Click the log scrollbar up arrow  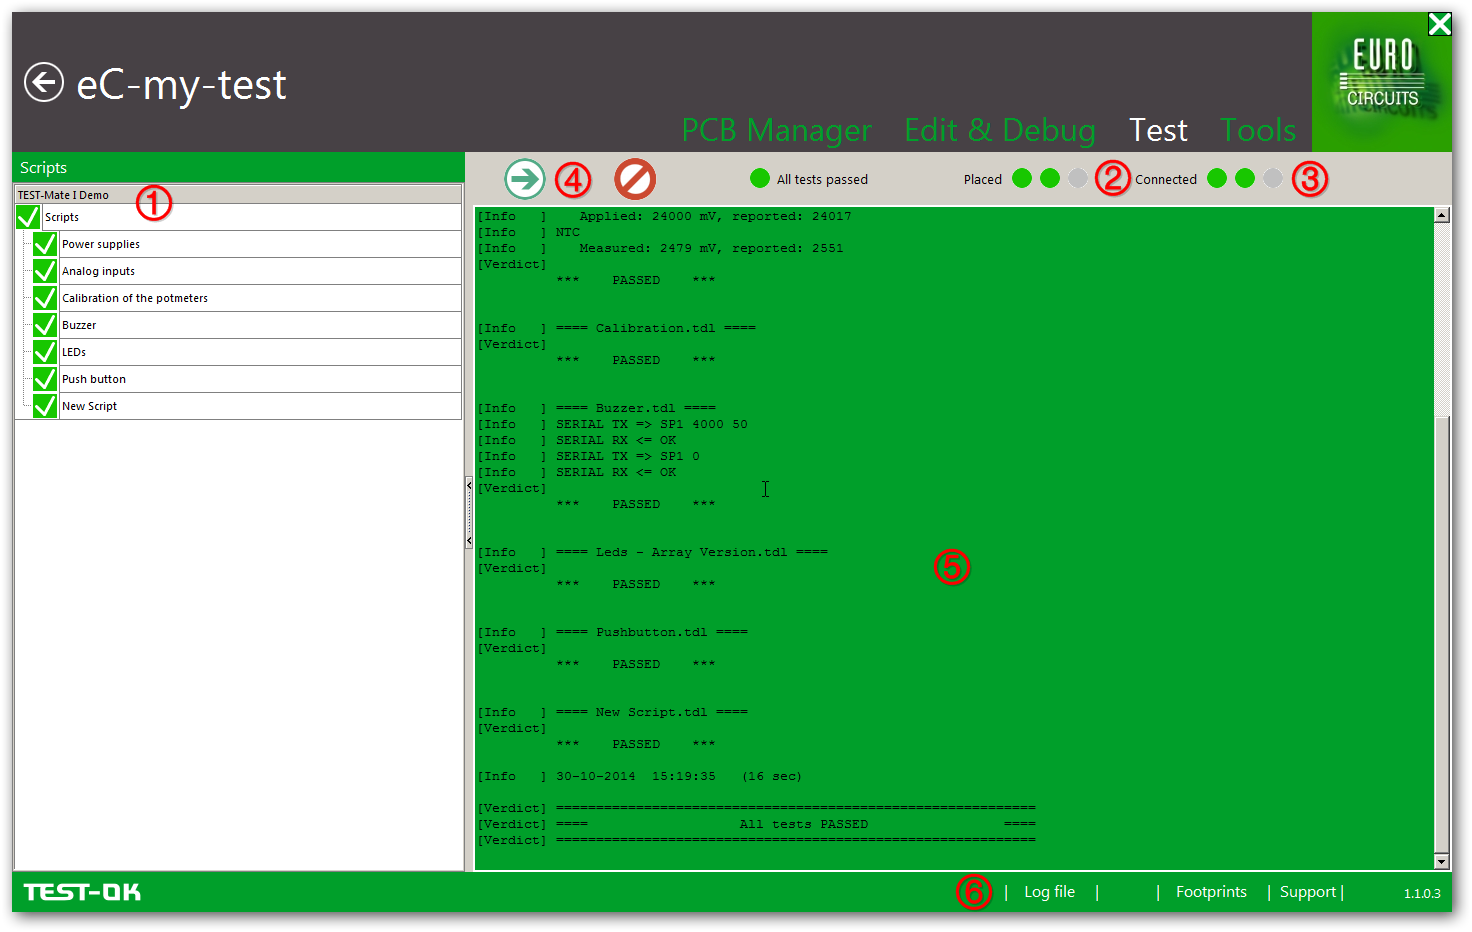1441,215
